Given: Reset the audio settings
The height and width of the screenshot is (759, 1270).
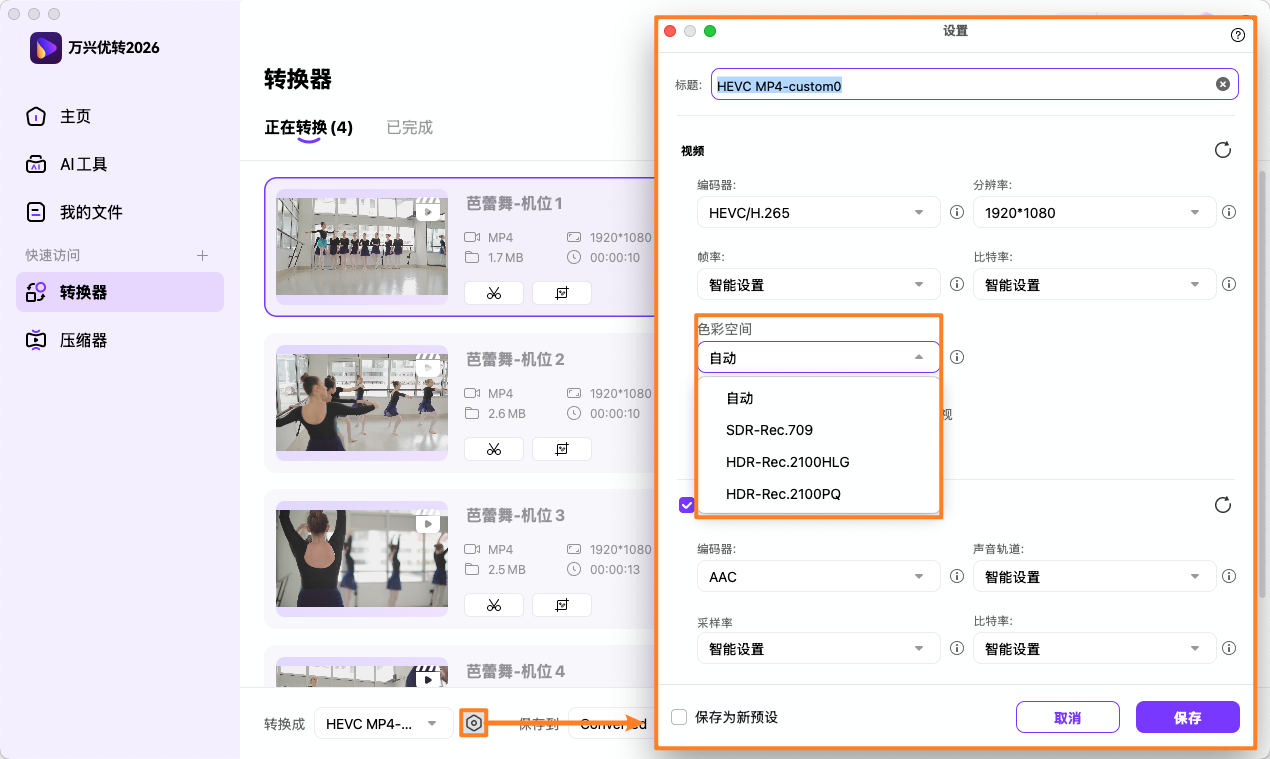Looking at the screenshot, I should pyautogui.click(x=1222, y=505).
